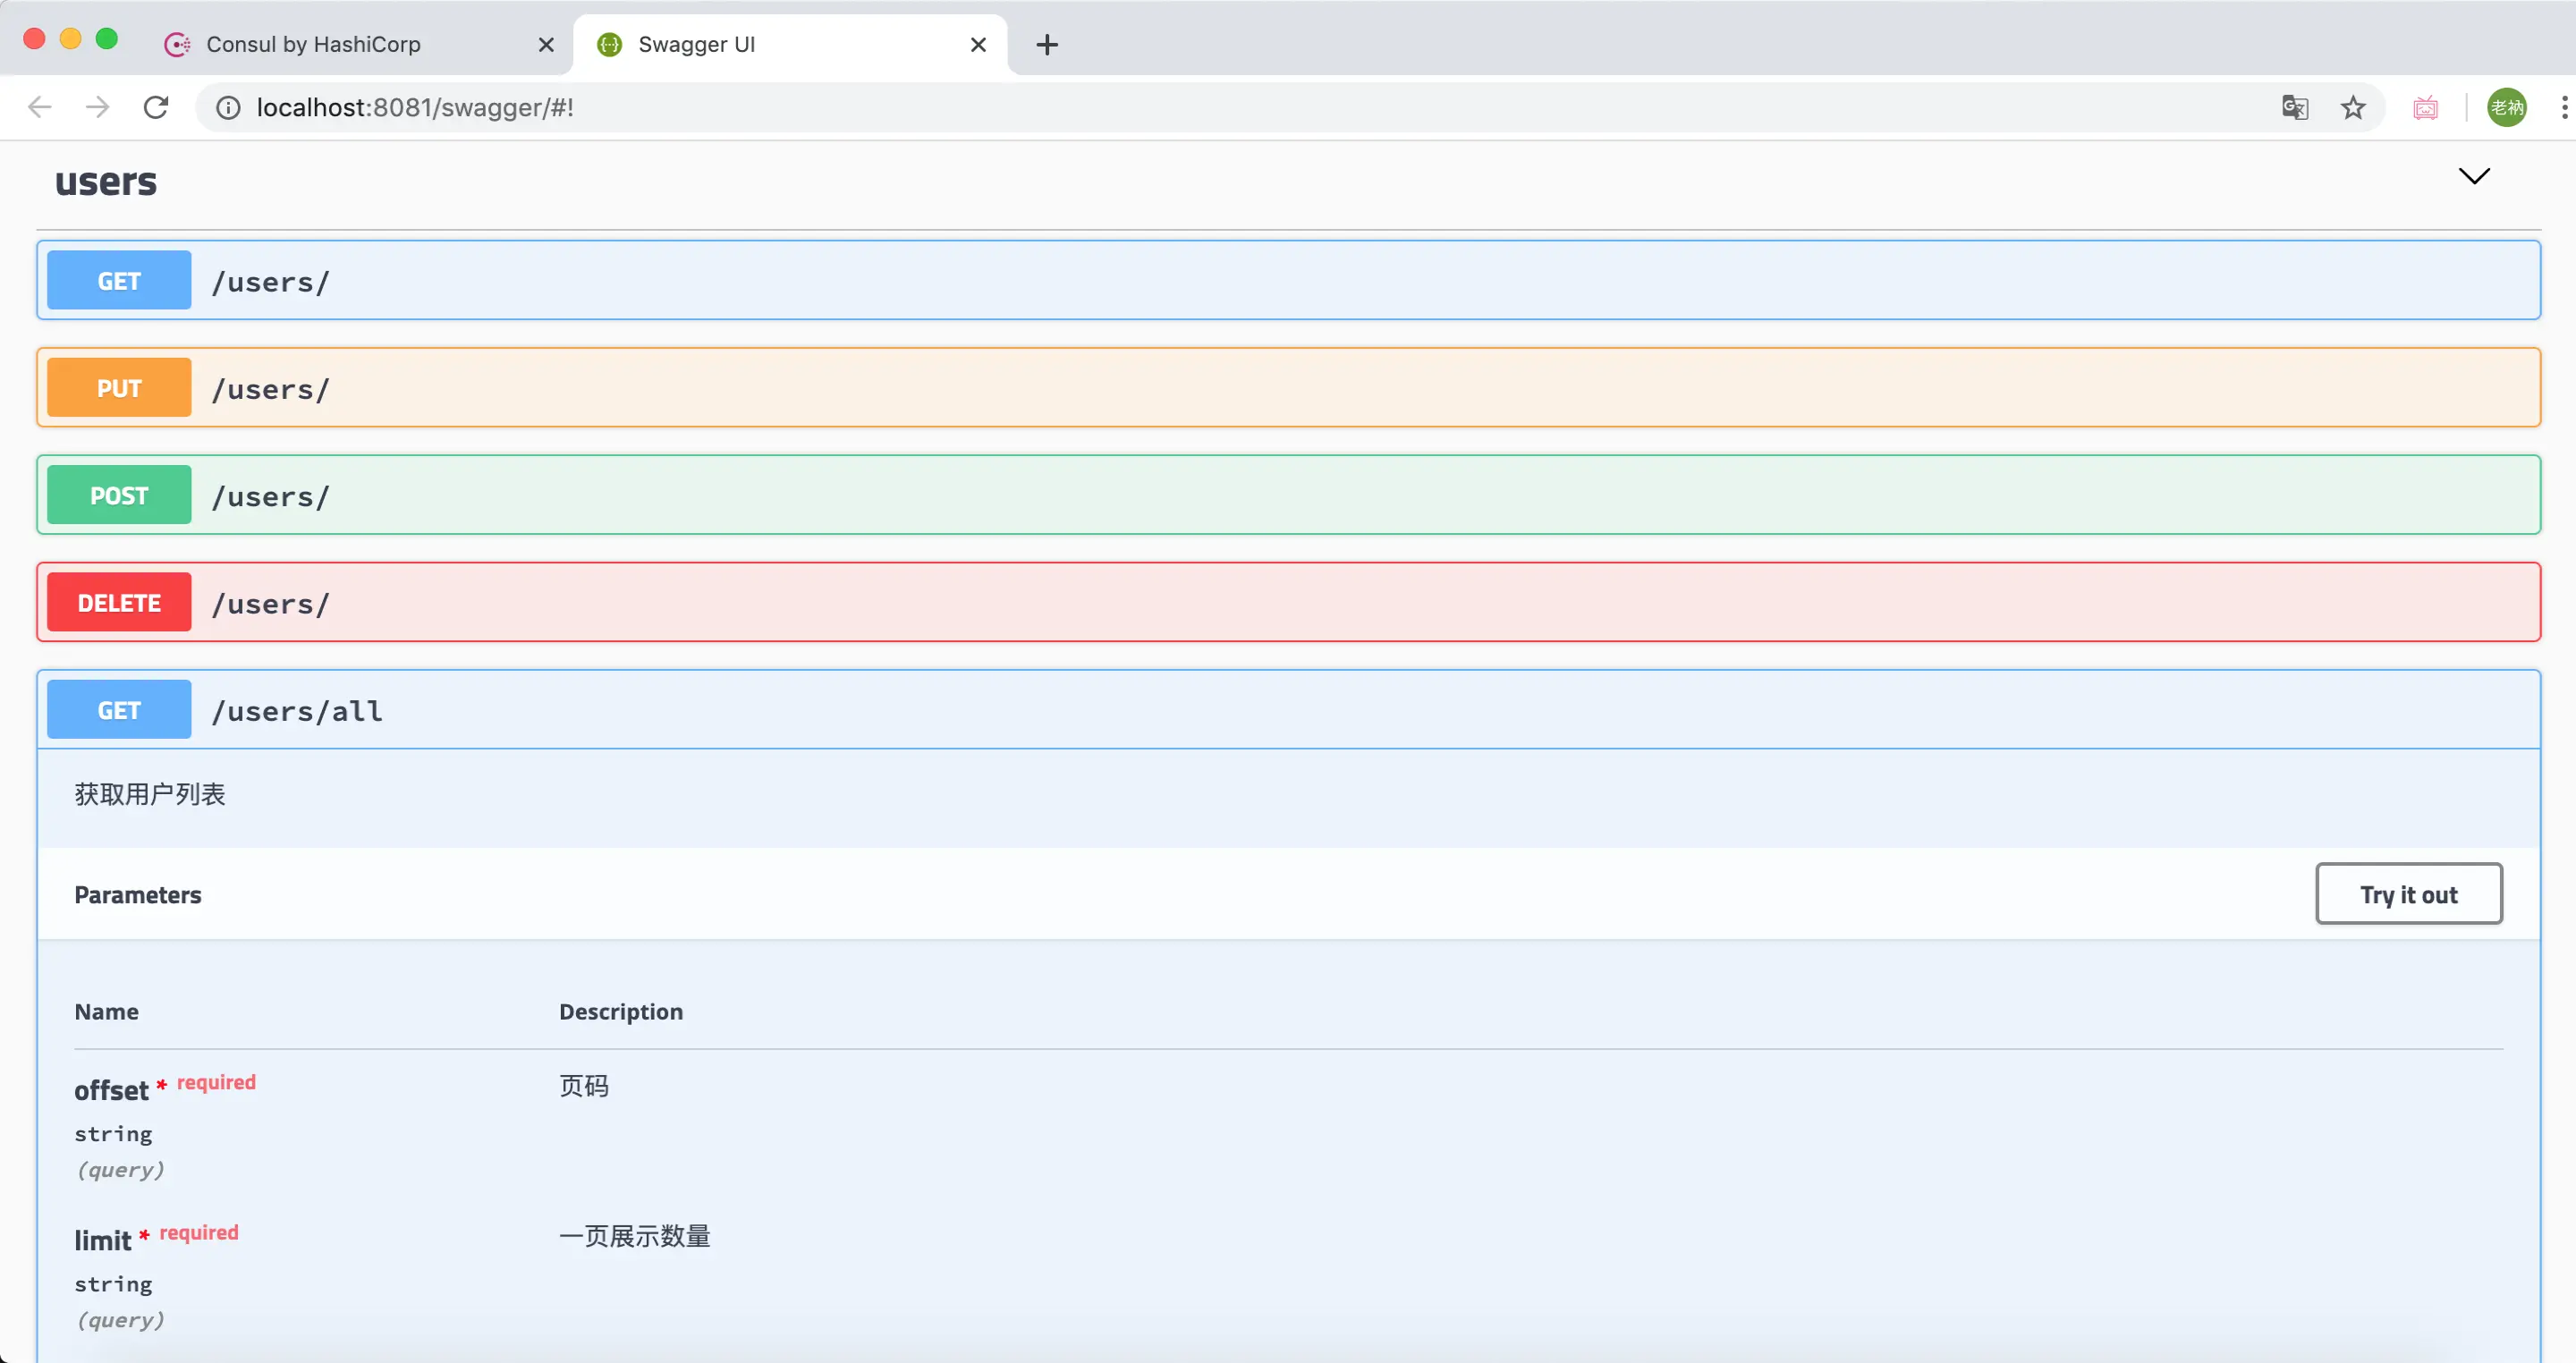The width and height of the screenshot is (2576, 1363).
Task: Expand the PUT /users/ operation
Action: 1288,388
